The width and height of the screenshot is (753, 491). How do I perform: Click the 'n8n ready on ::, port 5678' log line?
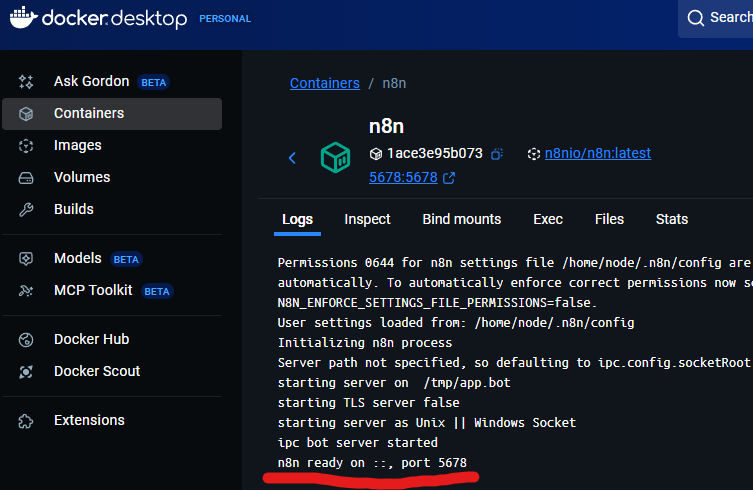click(372, 463)
